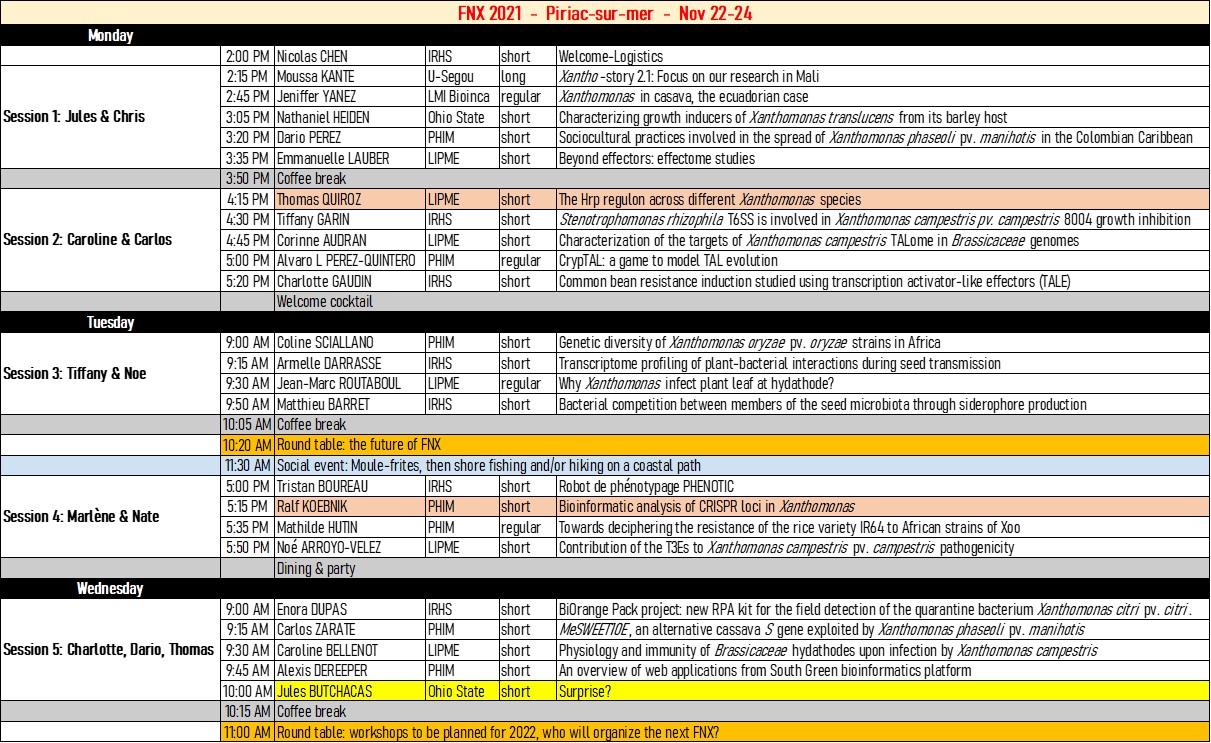Click the '11:00 AM' round table time

(247, 732)
